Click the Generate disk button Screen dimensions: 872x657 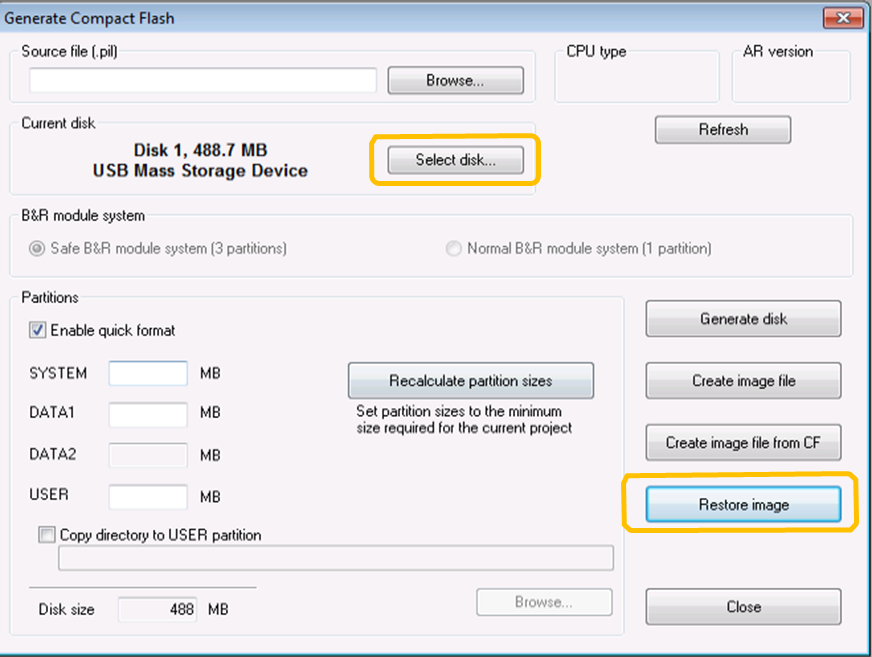tap(742, 318)
